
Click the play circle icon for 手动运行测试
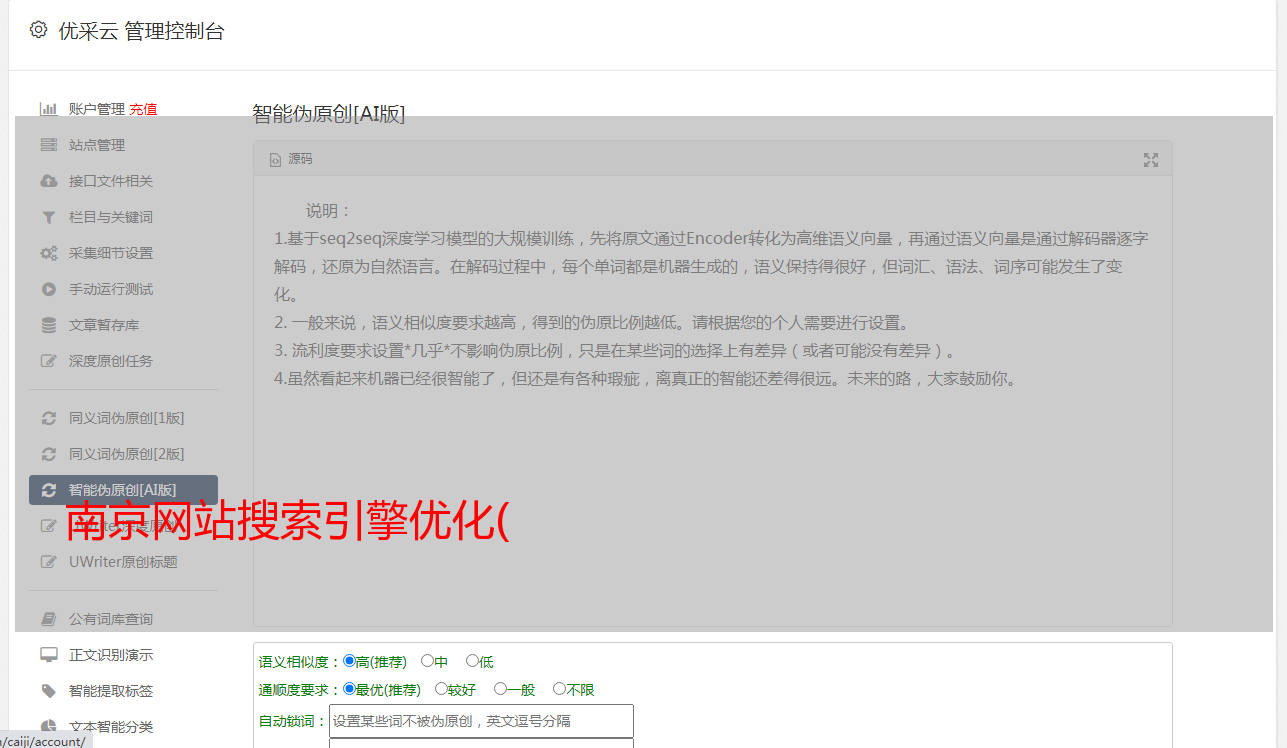[48, 289]
